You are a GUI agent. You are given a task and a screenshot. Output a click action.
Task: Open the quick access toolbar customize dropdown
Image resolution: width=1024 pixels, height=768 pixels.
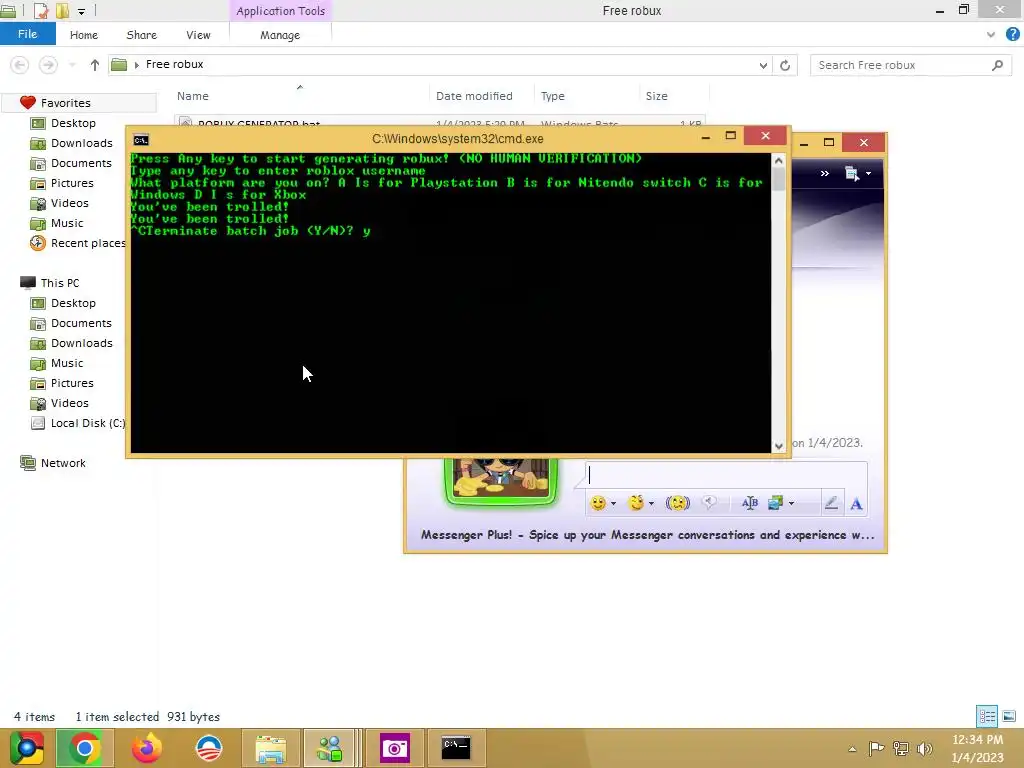coord(82,11)
